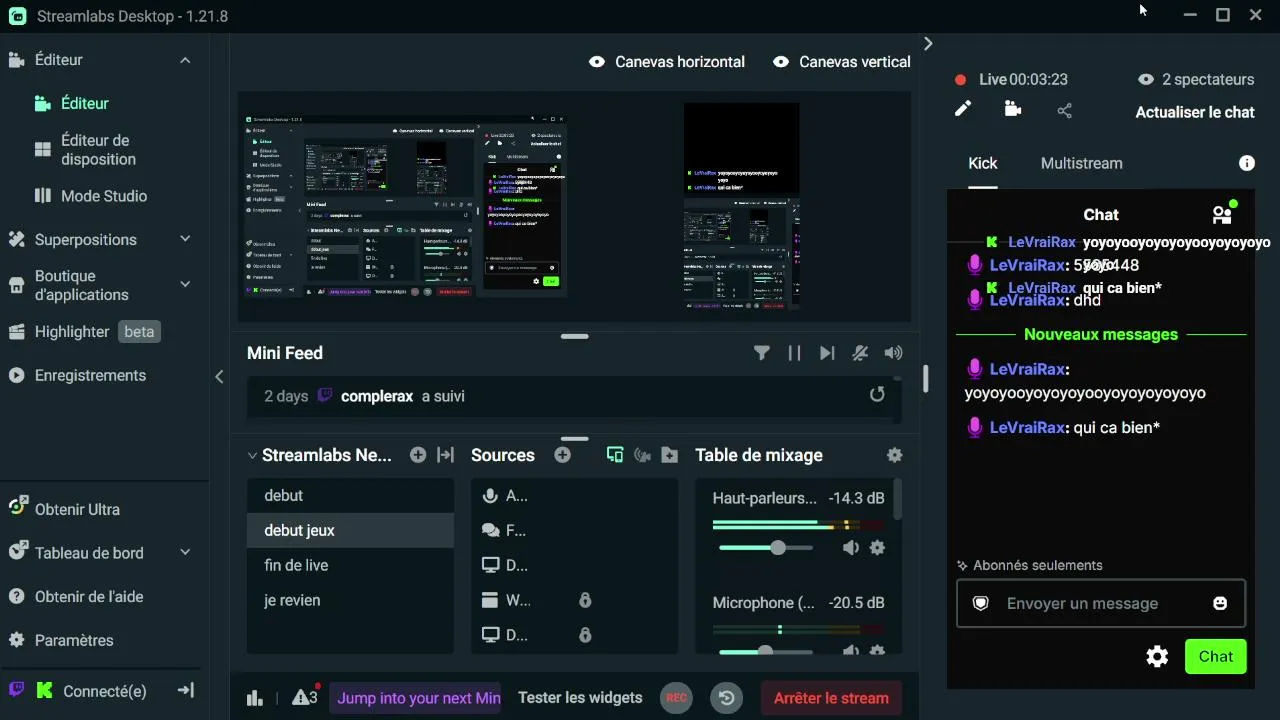The image size is (1280, 720).
Task: Click the camera studio icon in Sources header
Action: point(642,455)
